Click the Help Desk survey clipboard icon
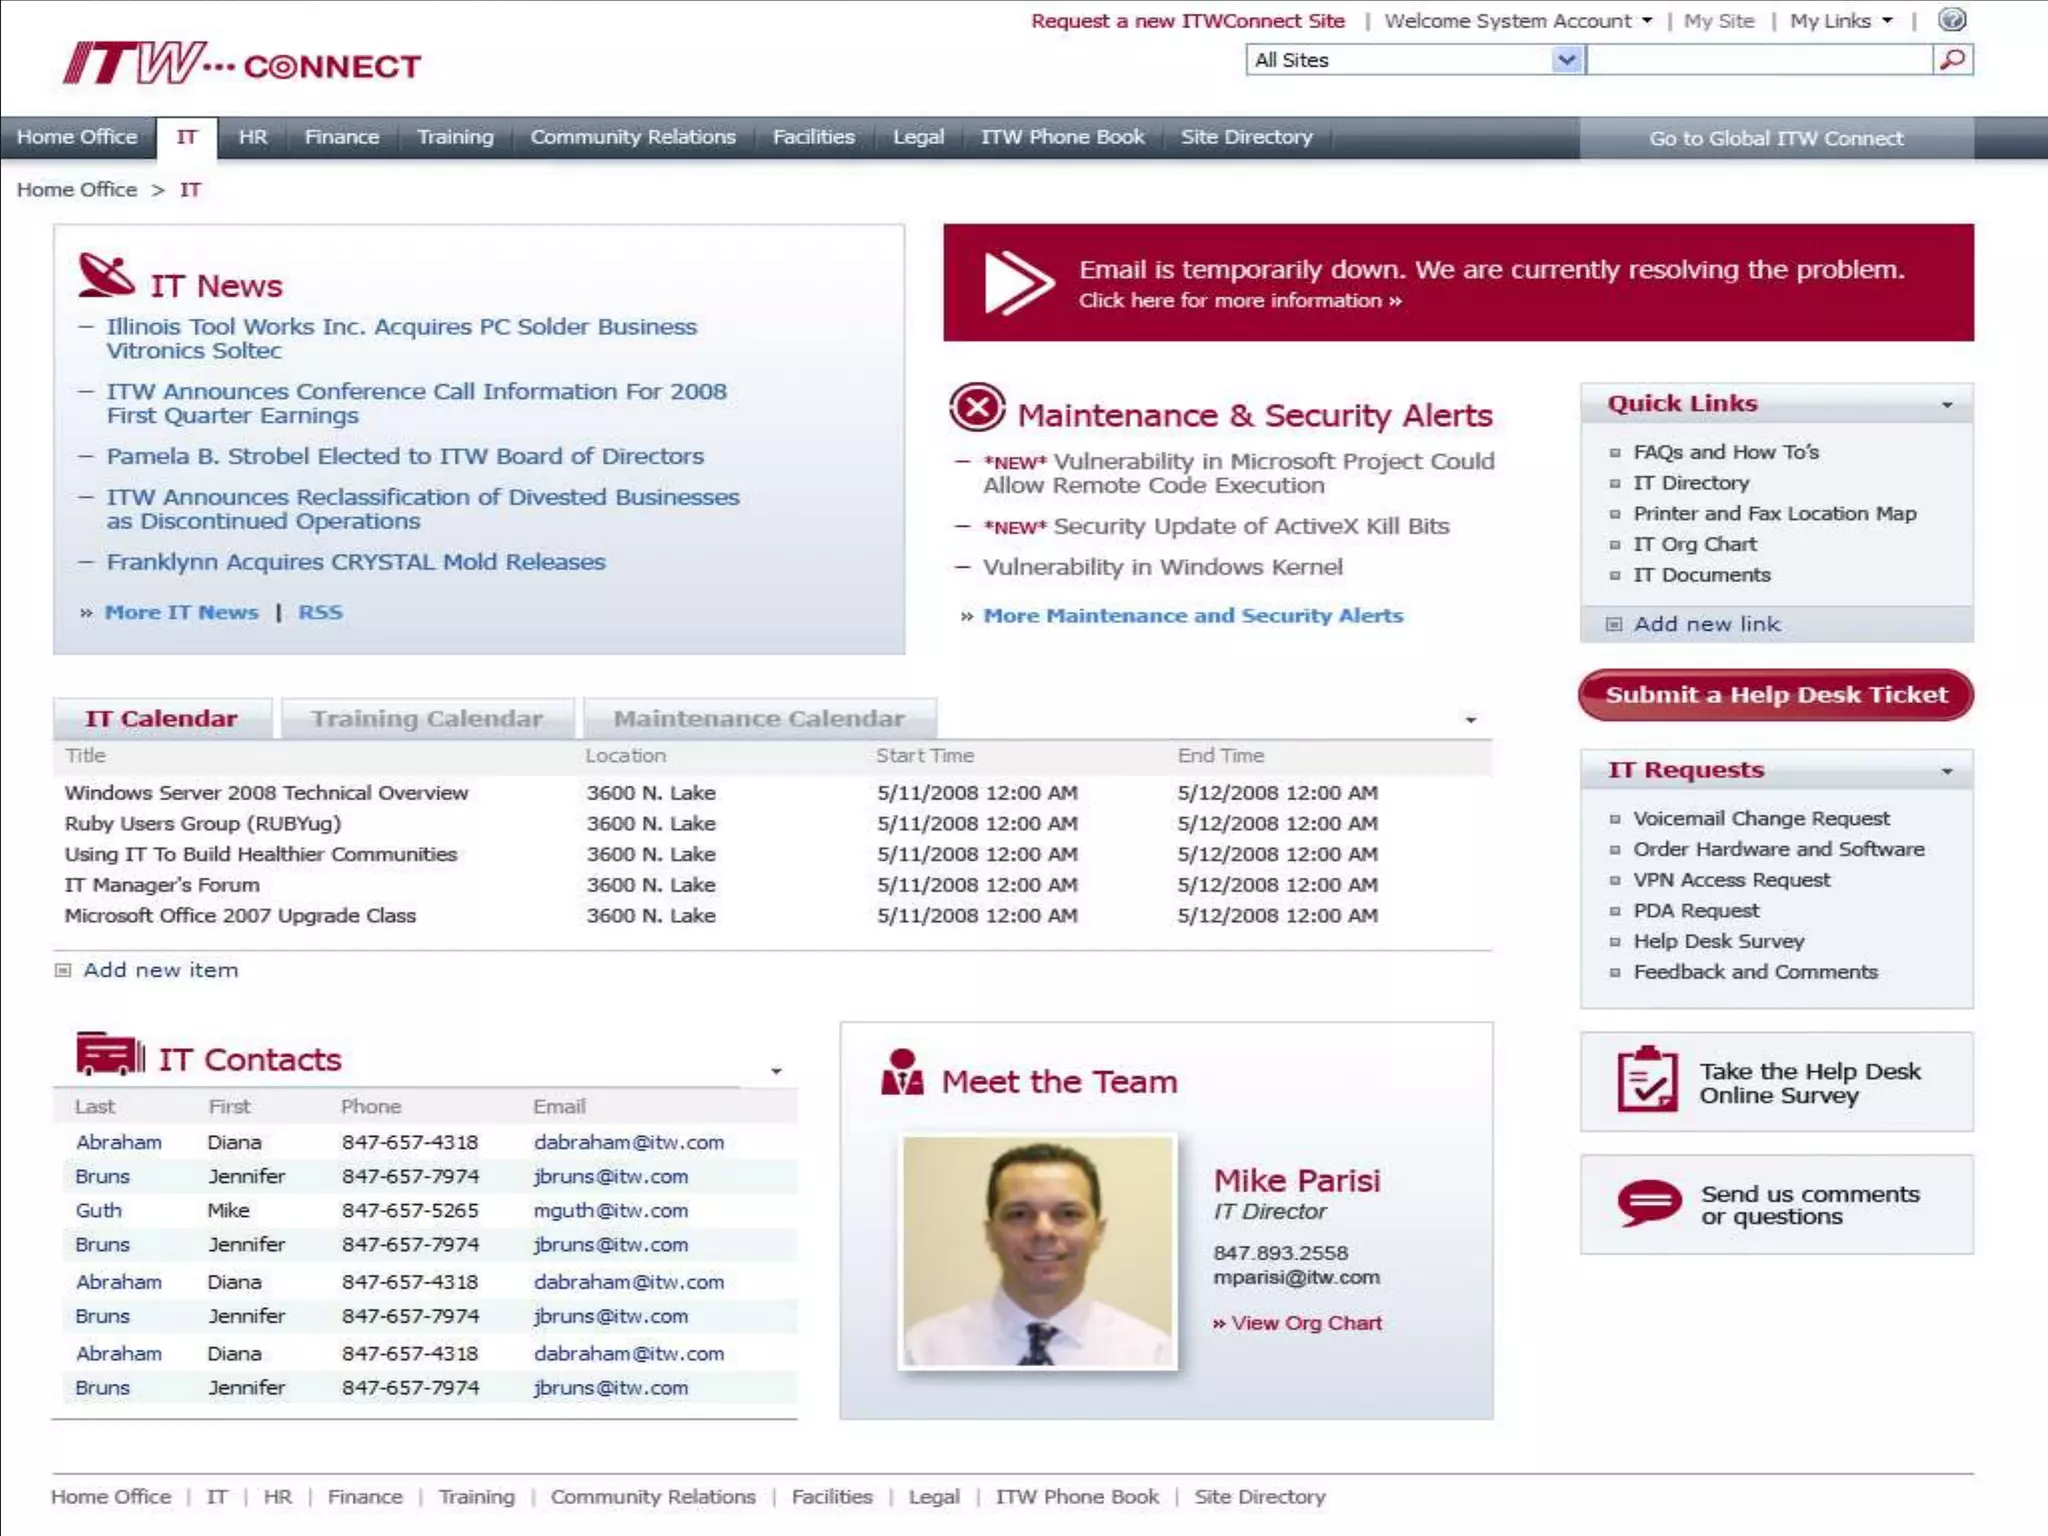Image resolution: width=2048 pixels, height=1536 pixels. (1647, 1080)
